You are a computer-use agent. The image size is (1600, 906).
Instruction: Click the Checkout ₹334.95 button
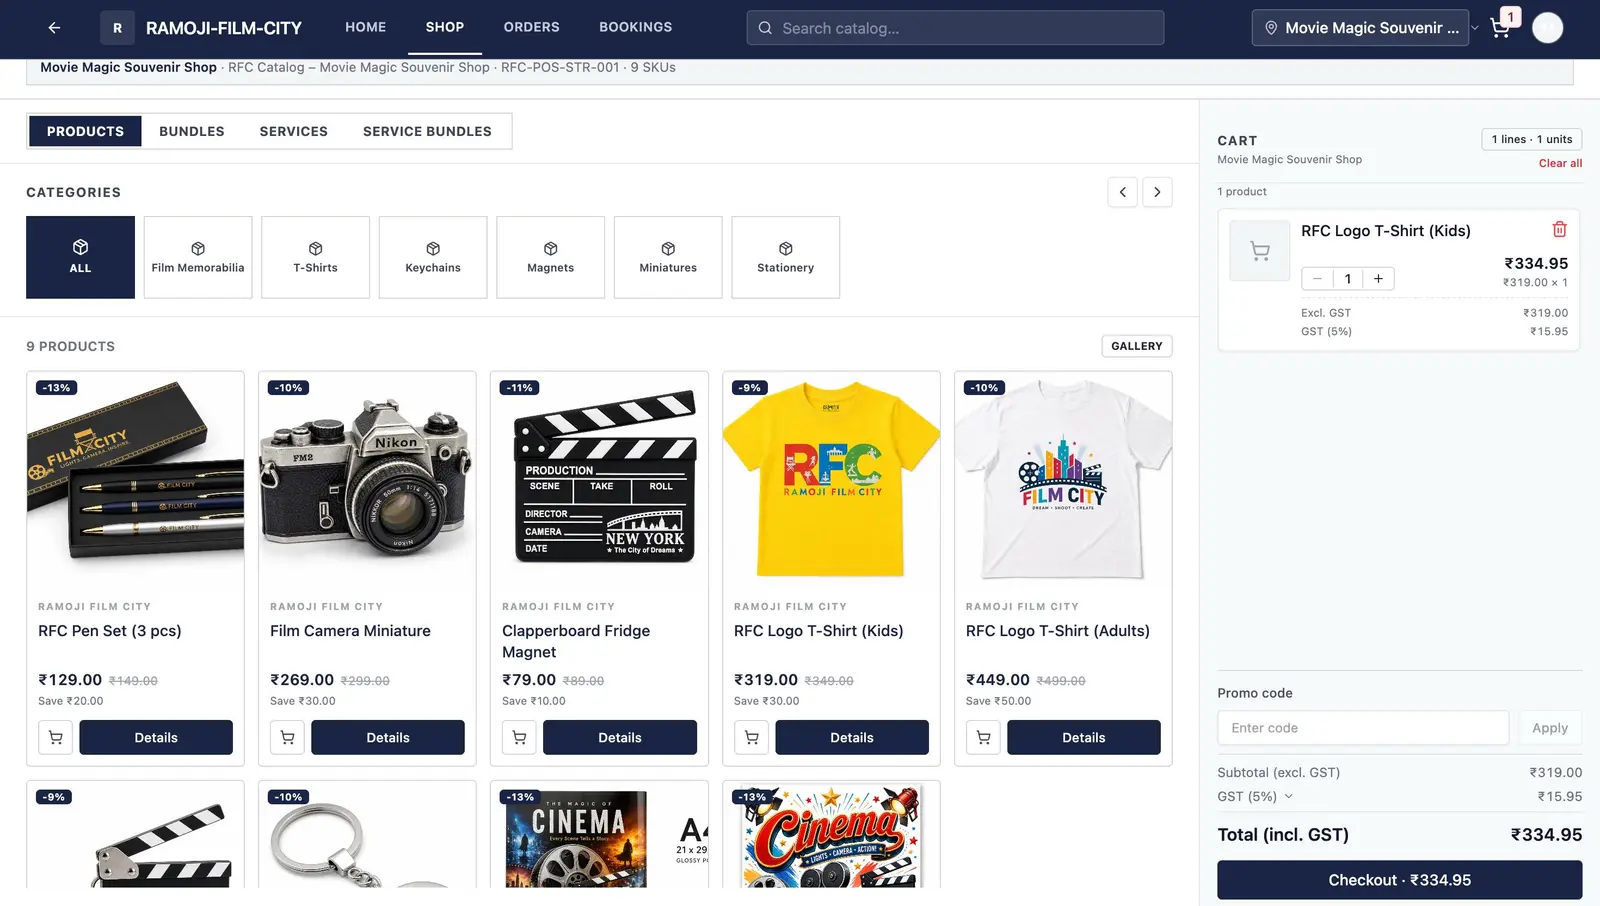pos(1399,880)
